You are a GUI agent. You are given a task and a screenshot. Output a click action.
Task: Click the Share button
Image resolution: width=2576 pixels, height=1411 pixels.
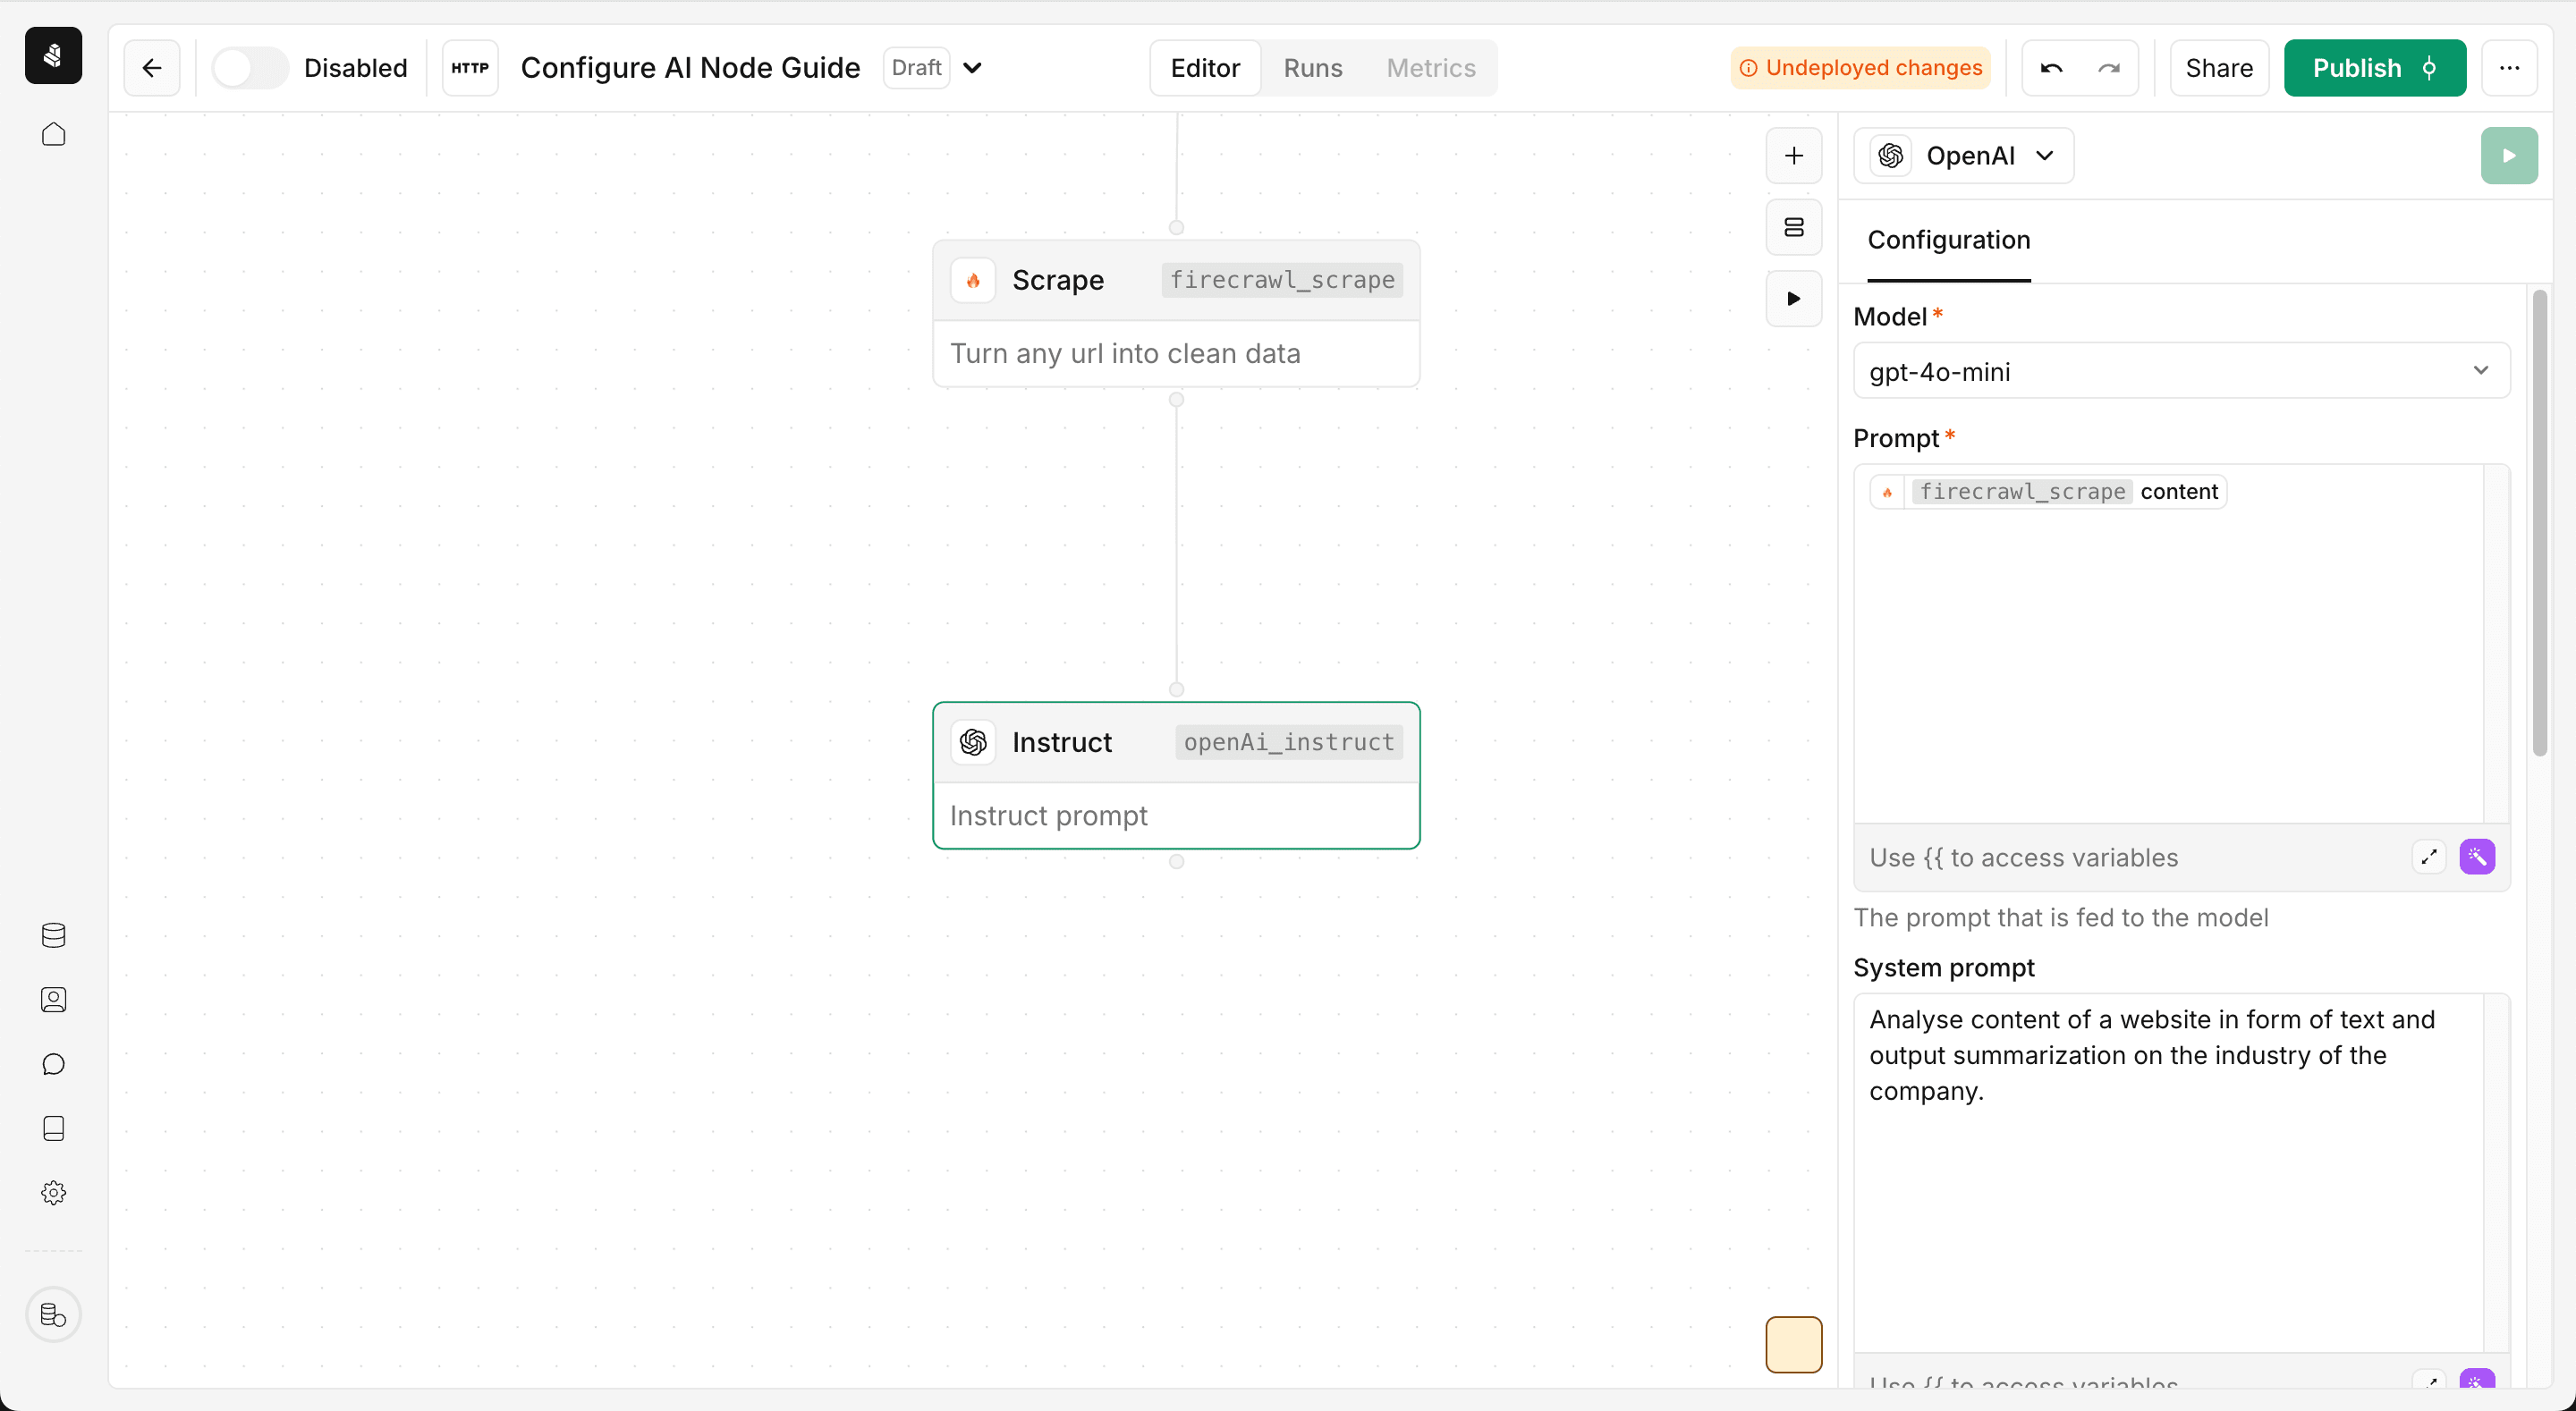(2218, 68)
